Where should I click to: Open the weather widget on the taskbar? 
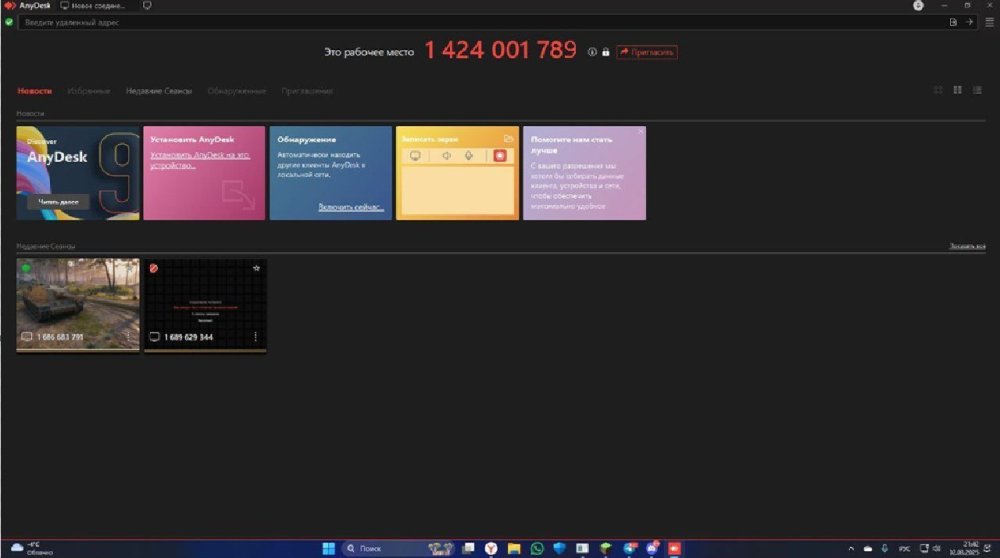coord(32,548)
